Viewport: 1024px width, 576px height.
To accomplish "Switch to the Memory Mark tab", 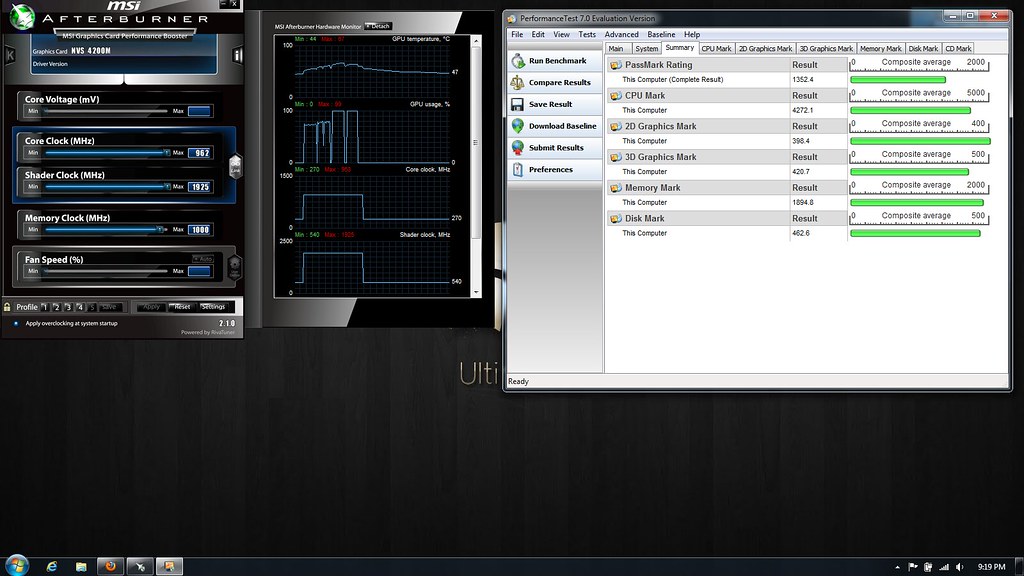I will click(x=880, y=48).
